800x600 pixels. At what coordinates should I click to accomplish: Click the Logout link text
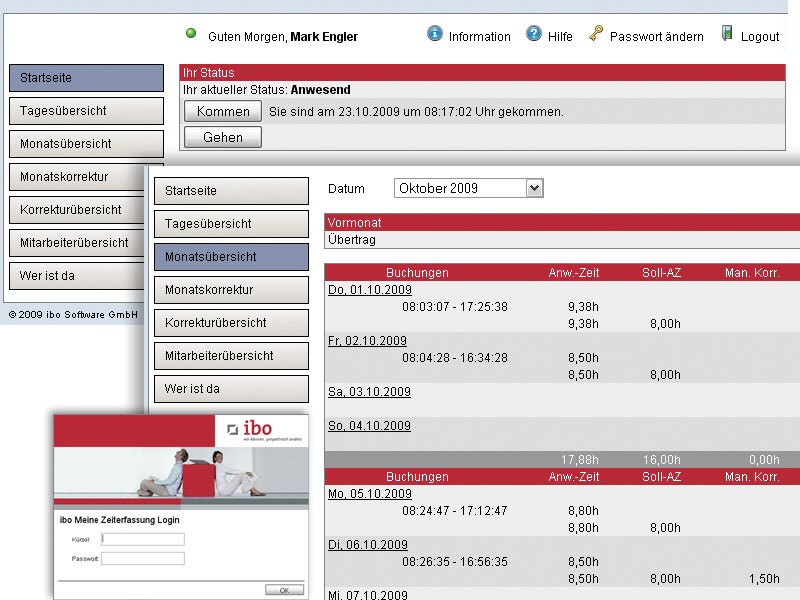click(x=760, y=37)
